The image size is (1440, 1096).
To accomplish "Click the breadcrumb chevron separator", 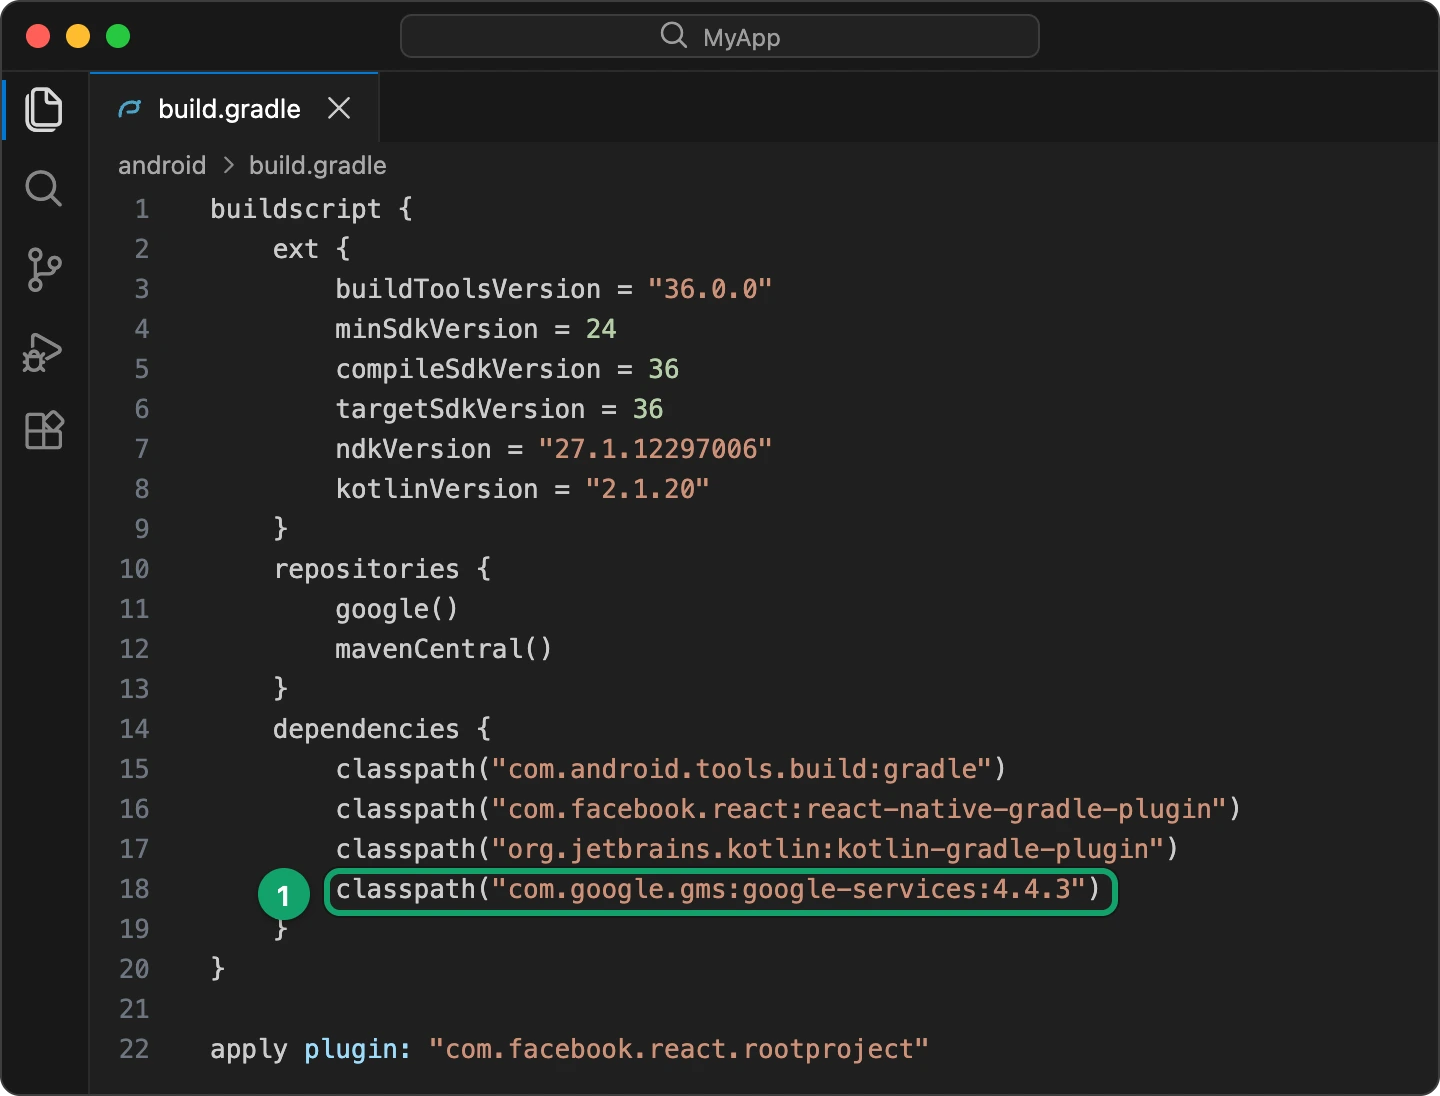I will (228, 165).
